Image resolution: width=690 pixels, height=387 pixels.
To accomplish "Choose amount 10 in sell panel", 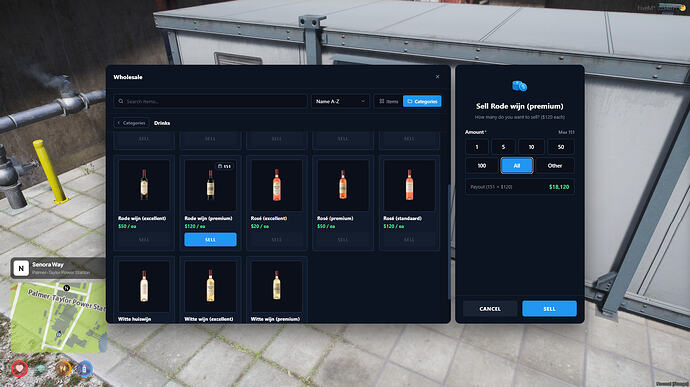I will pyautogui.click(x=531, y=147).
